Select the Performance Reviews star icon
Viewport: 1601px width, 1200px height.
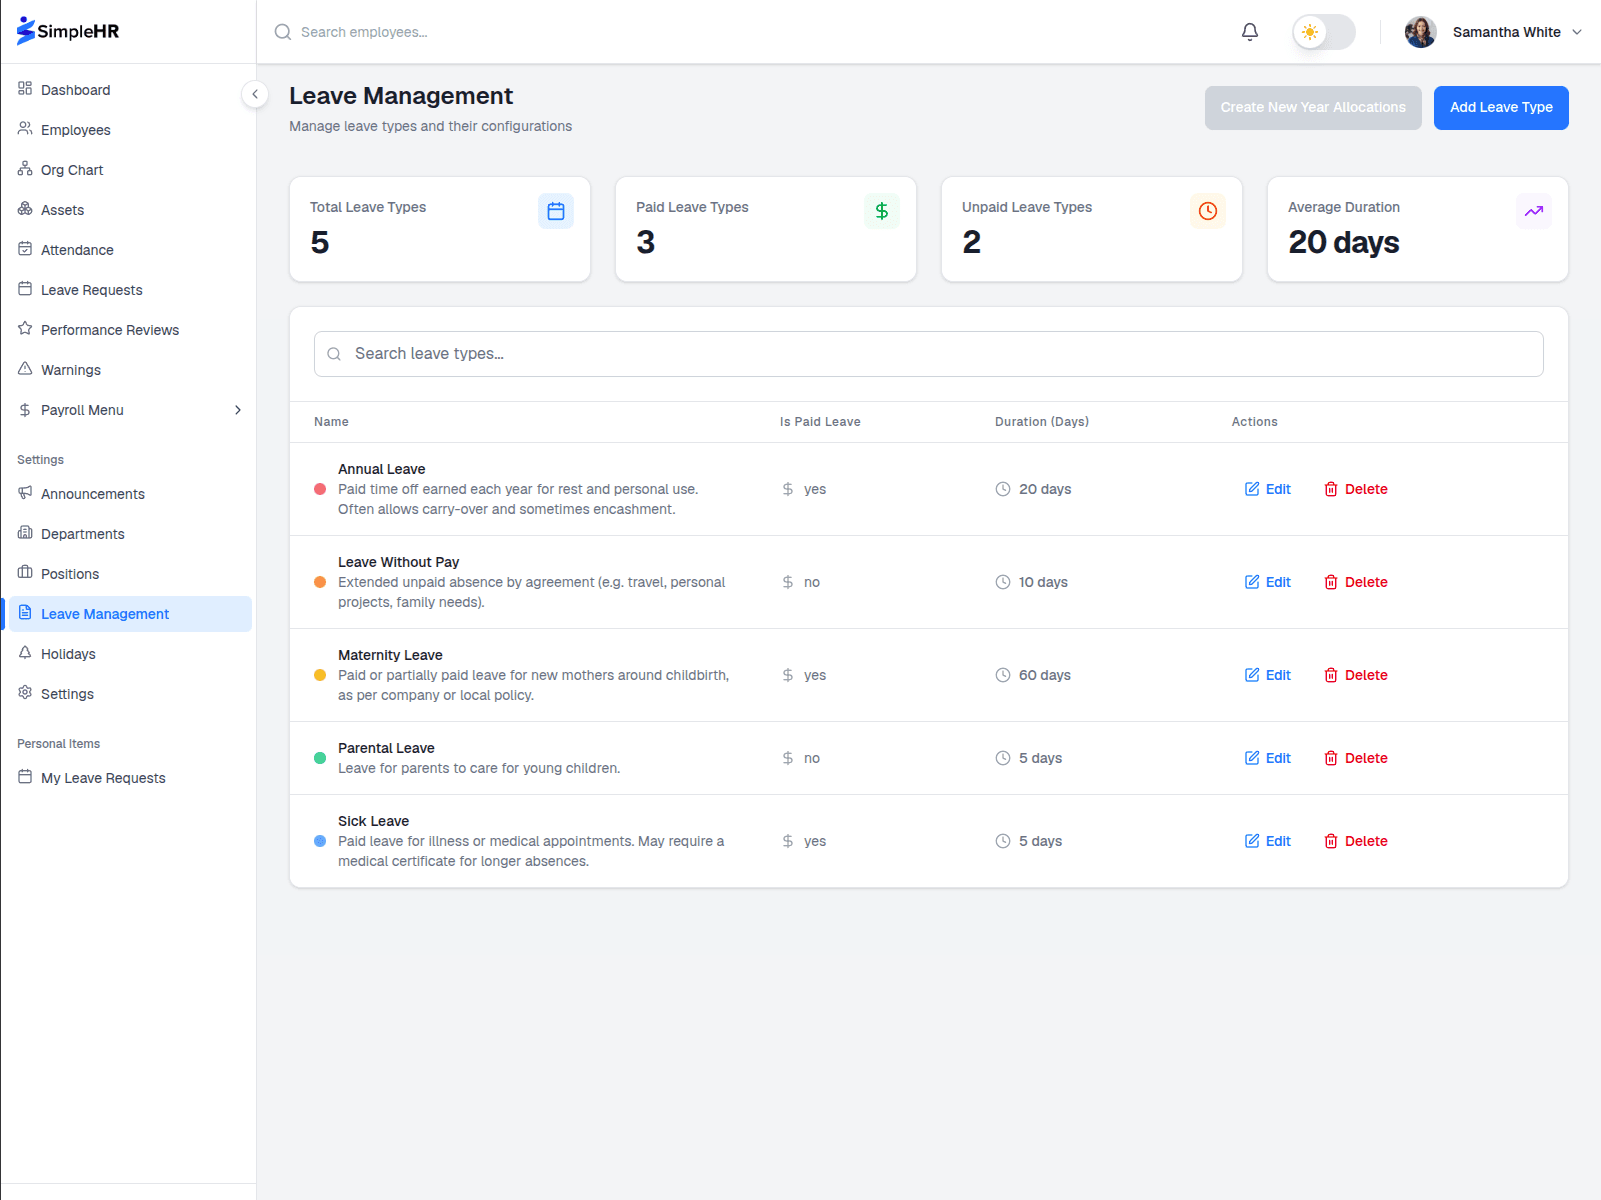tap(24, 329)
